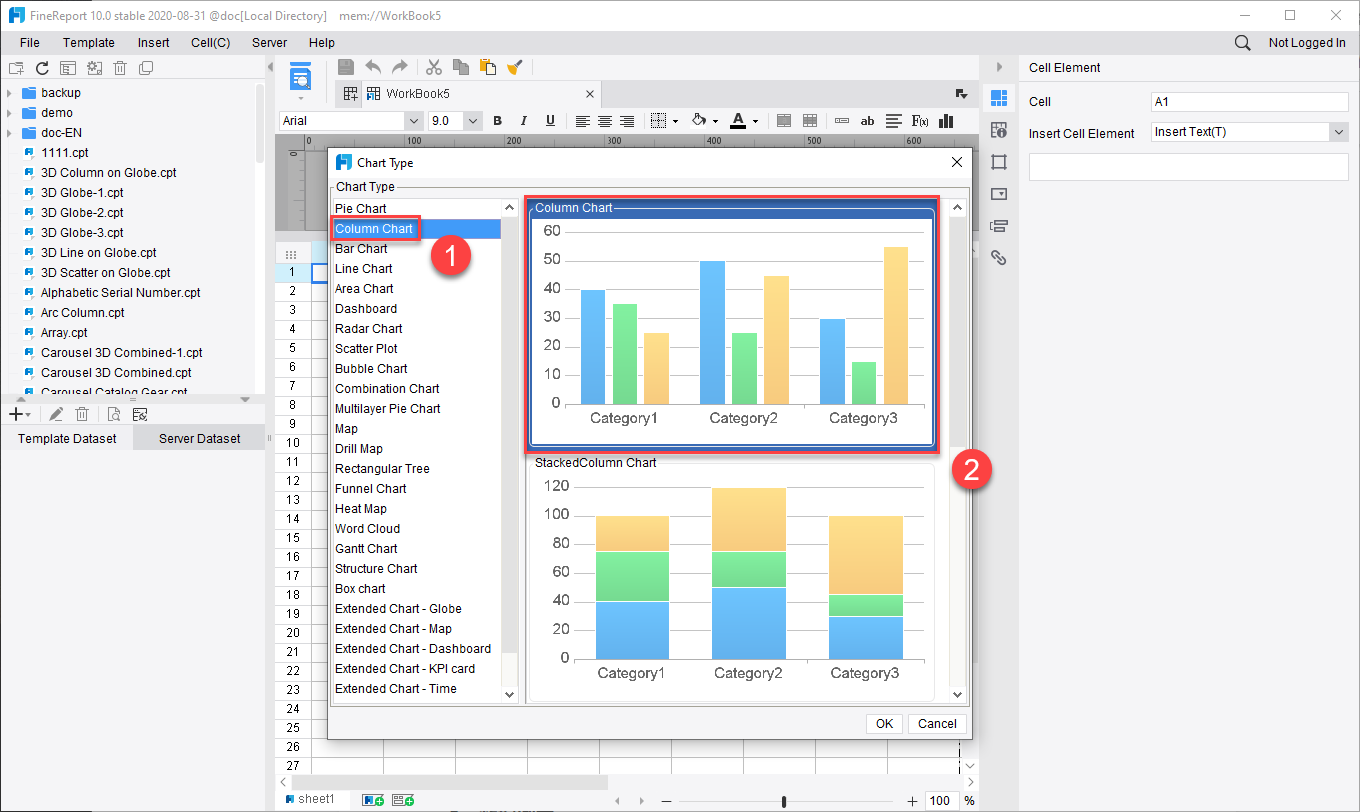Select the italic formatting icon
The height and width of the screenshot is (812, 1360).
click(x=524, y=120)
